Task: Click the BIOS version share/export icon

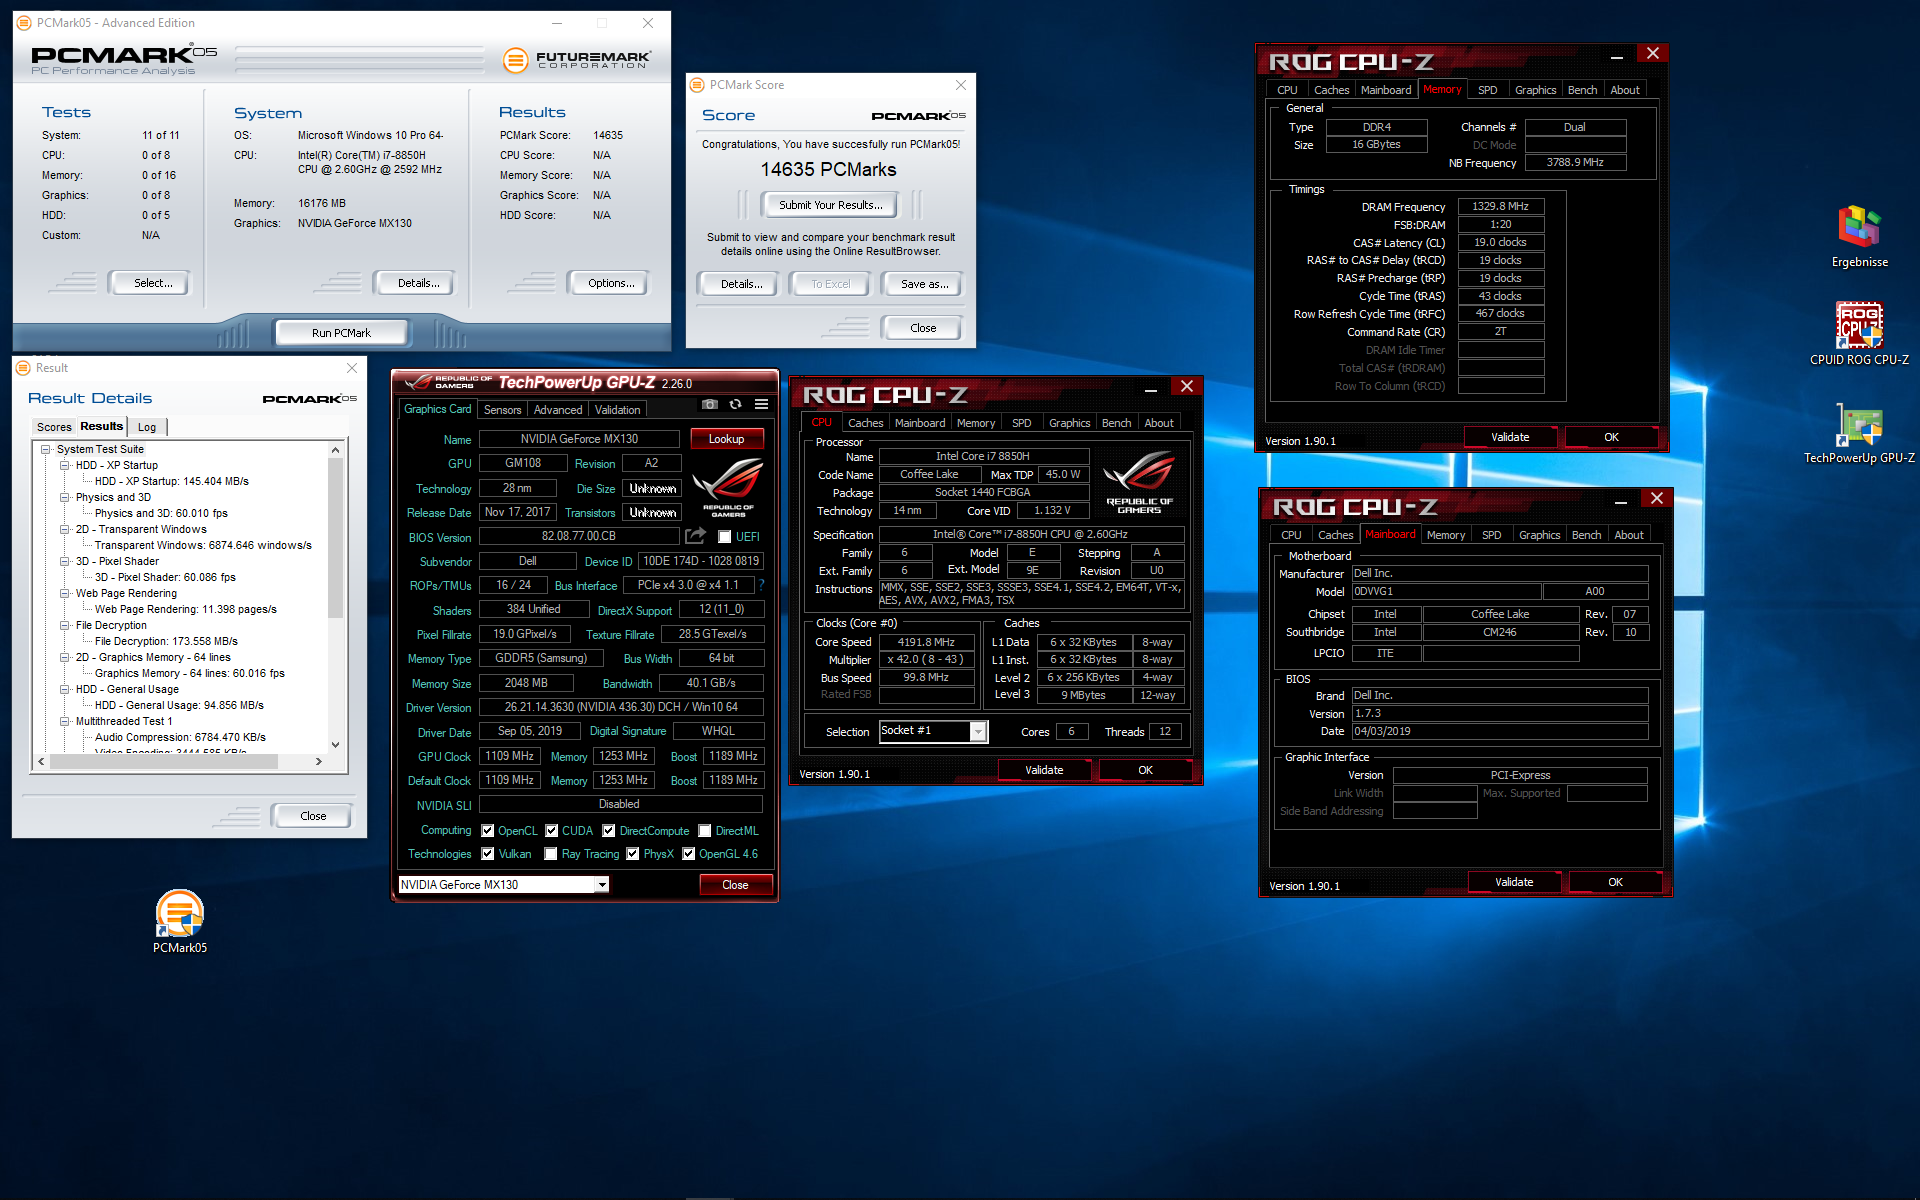Action: pyautogui.click(x=695, y=536)
